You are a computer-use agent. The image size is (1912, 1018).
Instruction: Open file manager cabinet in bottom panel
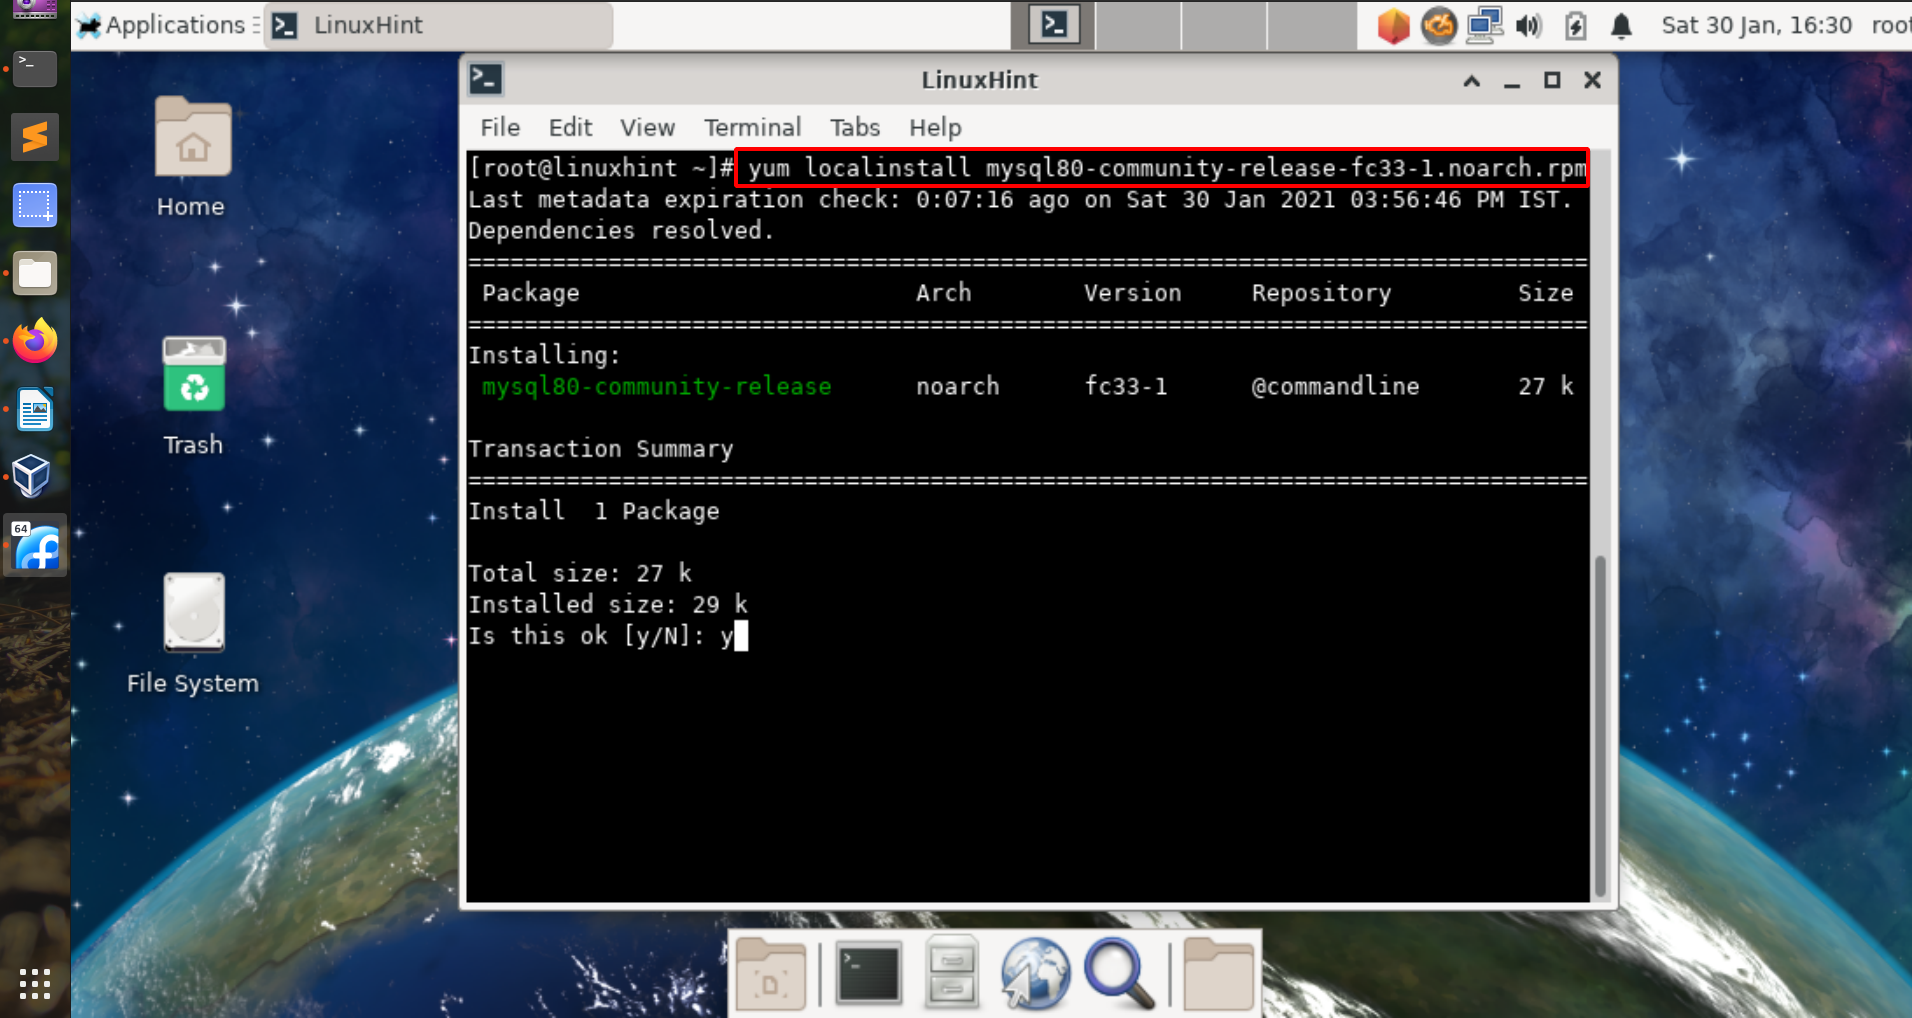pos(951,972)
